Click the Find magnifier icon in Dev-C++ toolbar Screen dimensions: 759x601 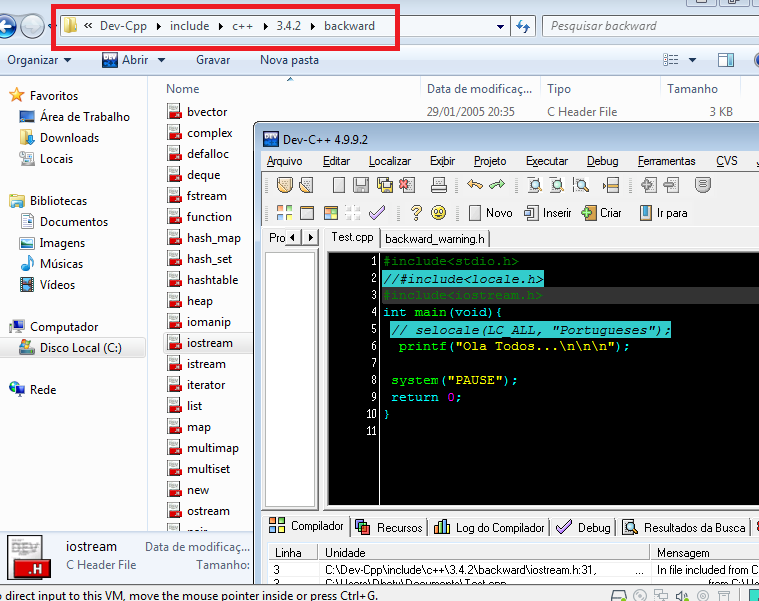coord(534,185)
